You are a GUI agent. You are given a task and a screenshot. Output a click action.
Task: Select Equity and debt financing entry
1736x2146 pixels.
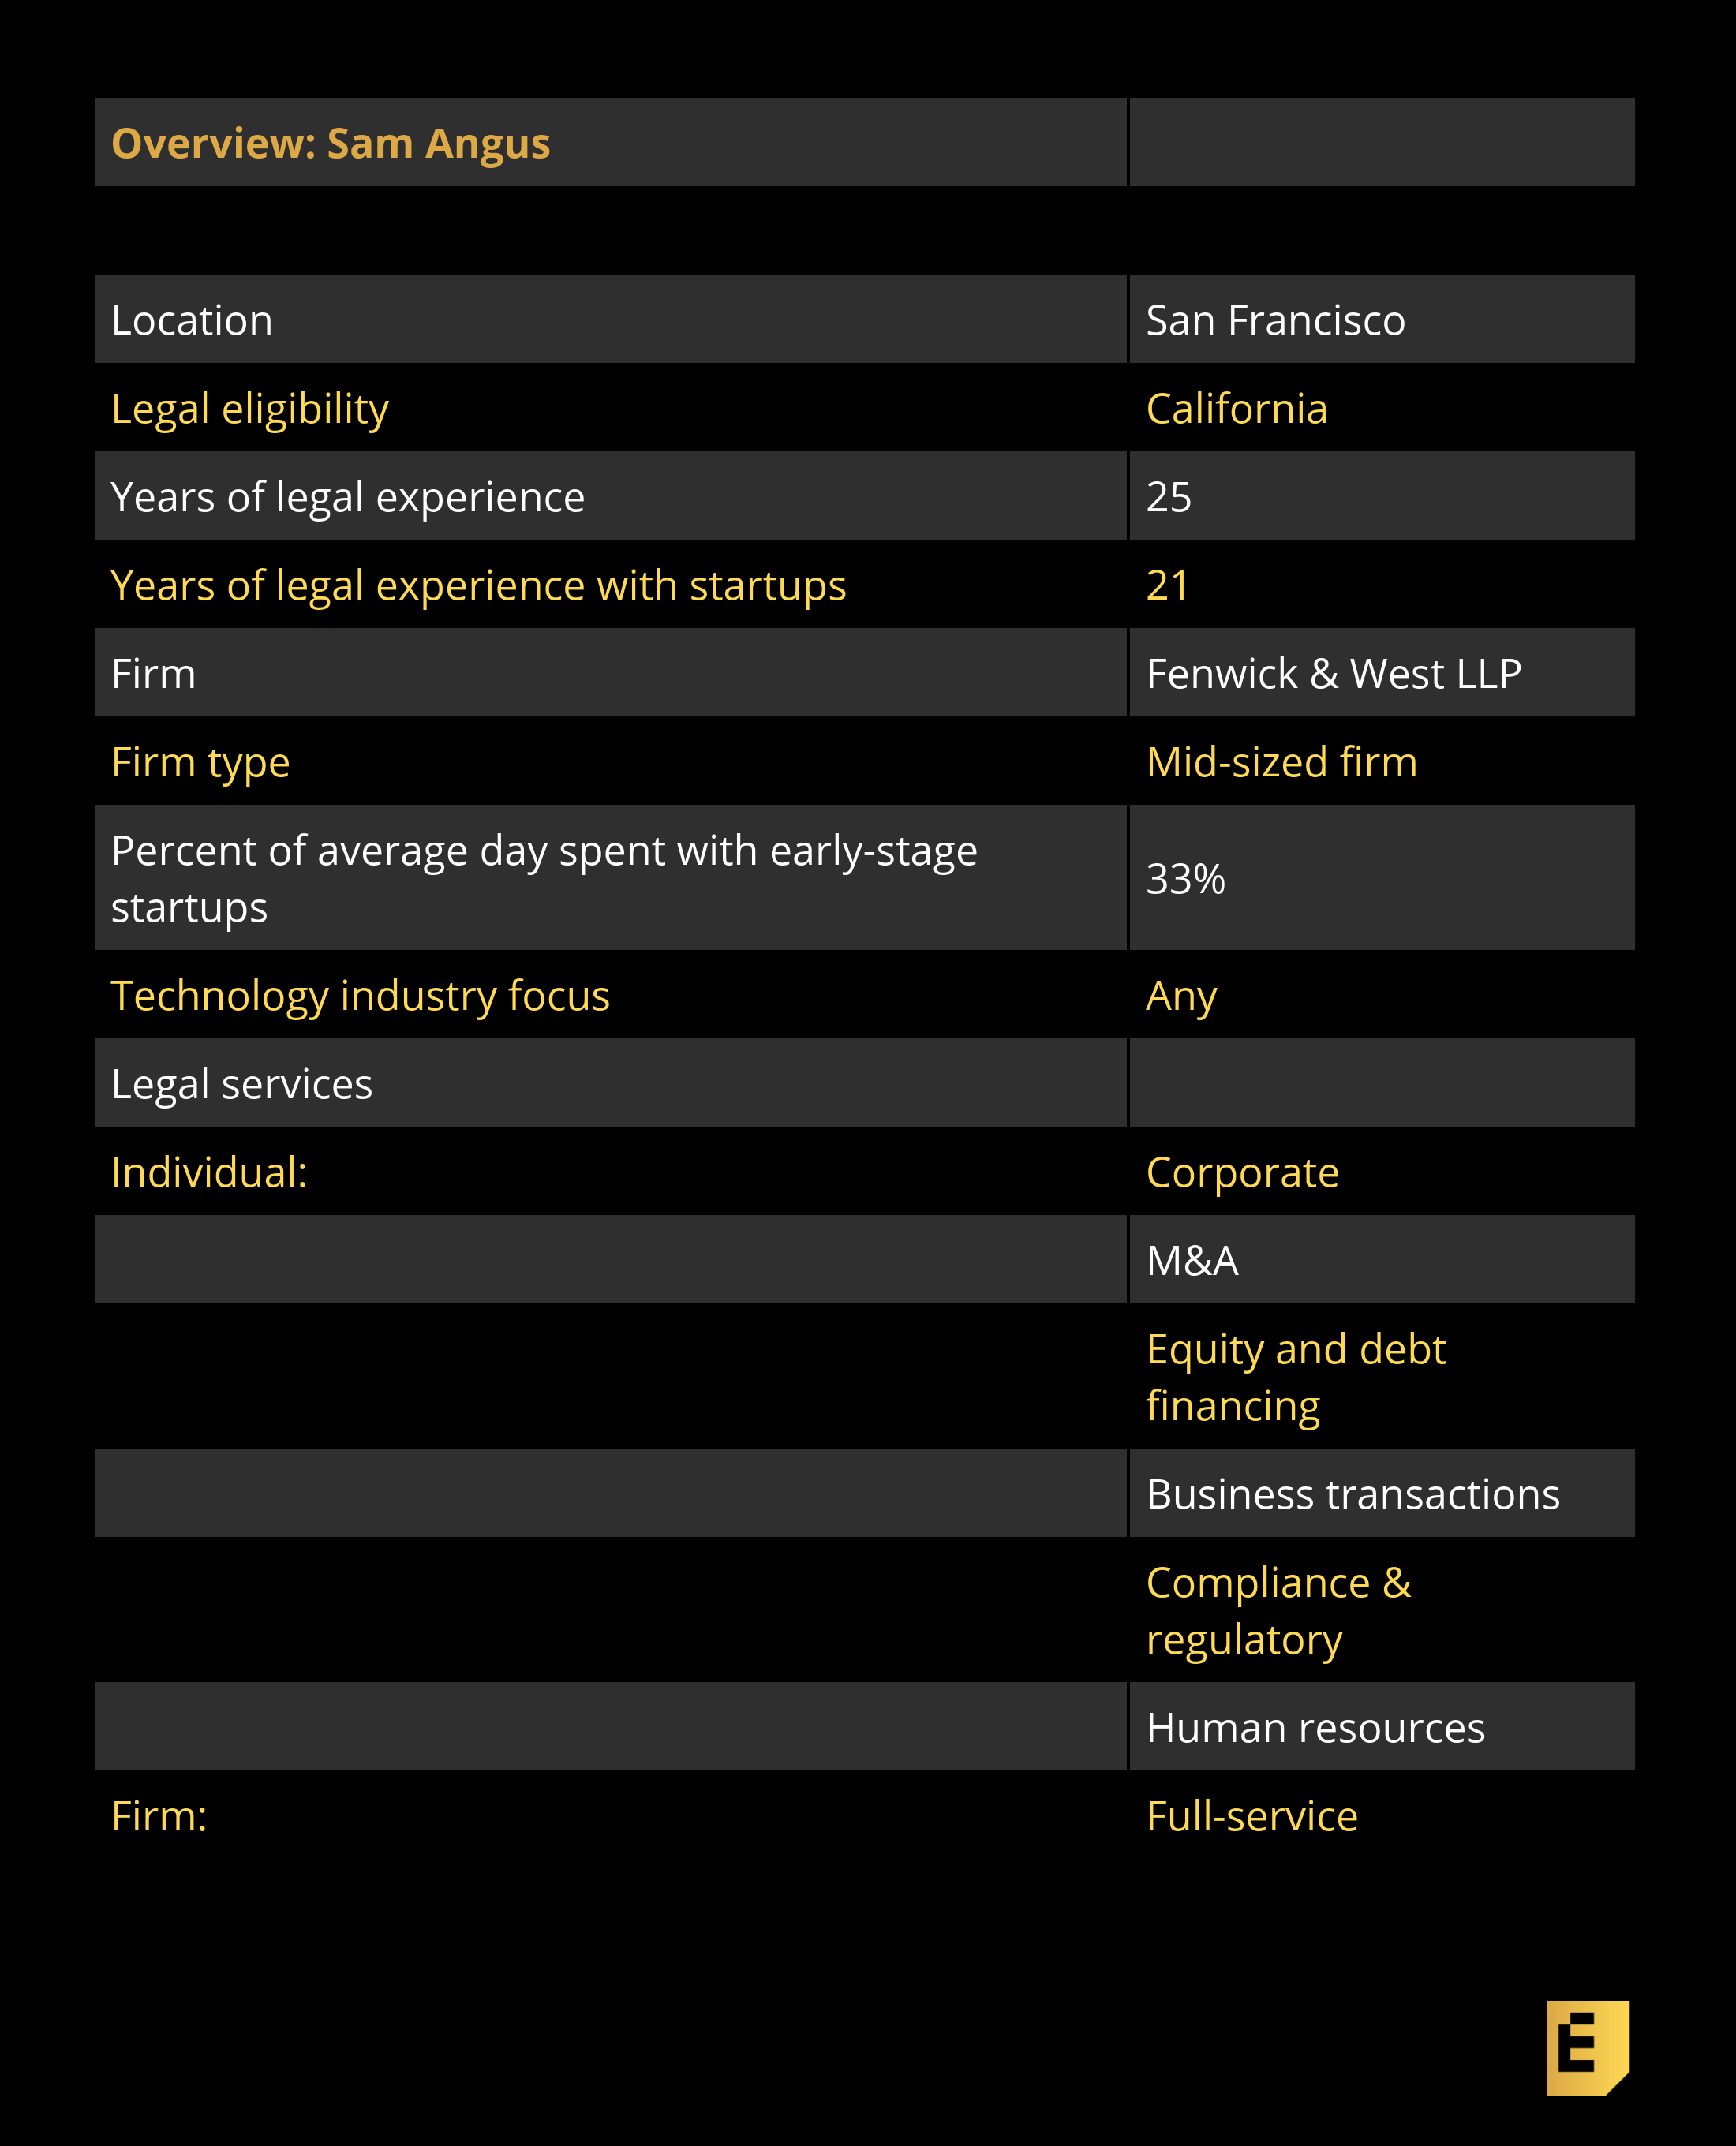coord(1295,1377)
